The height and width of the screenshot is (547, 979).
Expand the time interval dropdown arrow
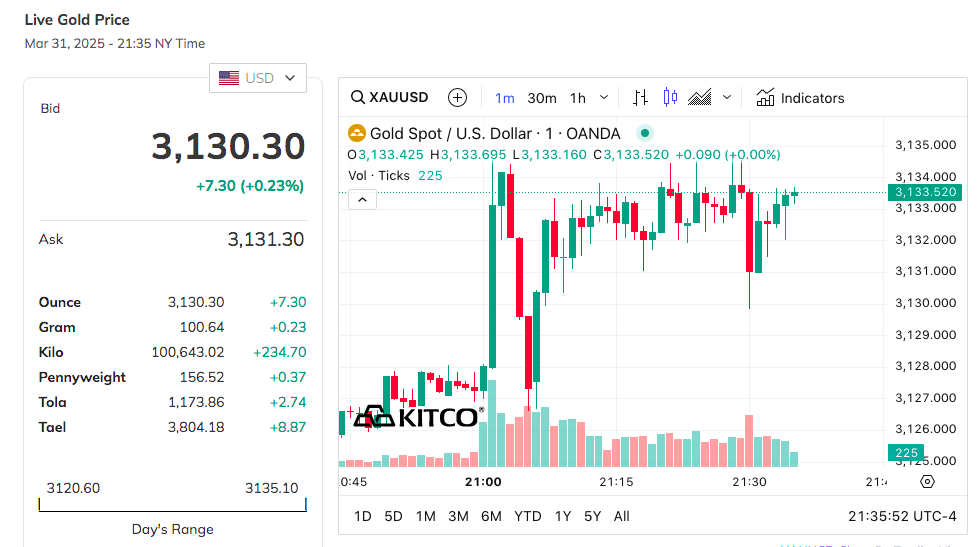pyautogui.click(x=604, y=97)
